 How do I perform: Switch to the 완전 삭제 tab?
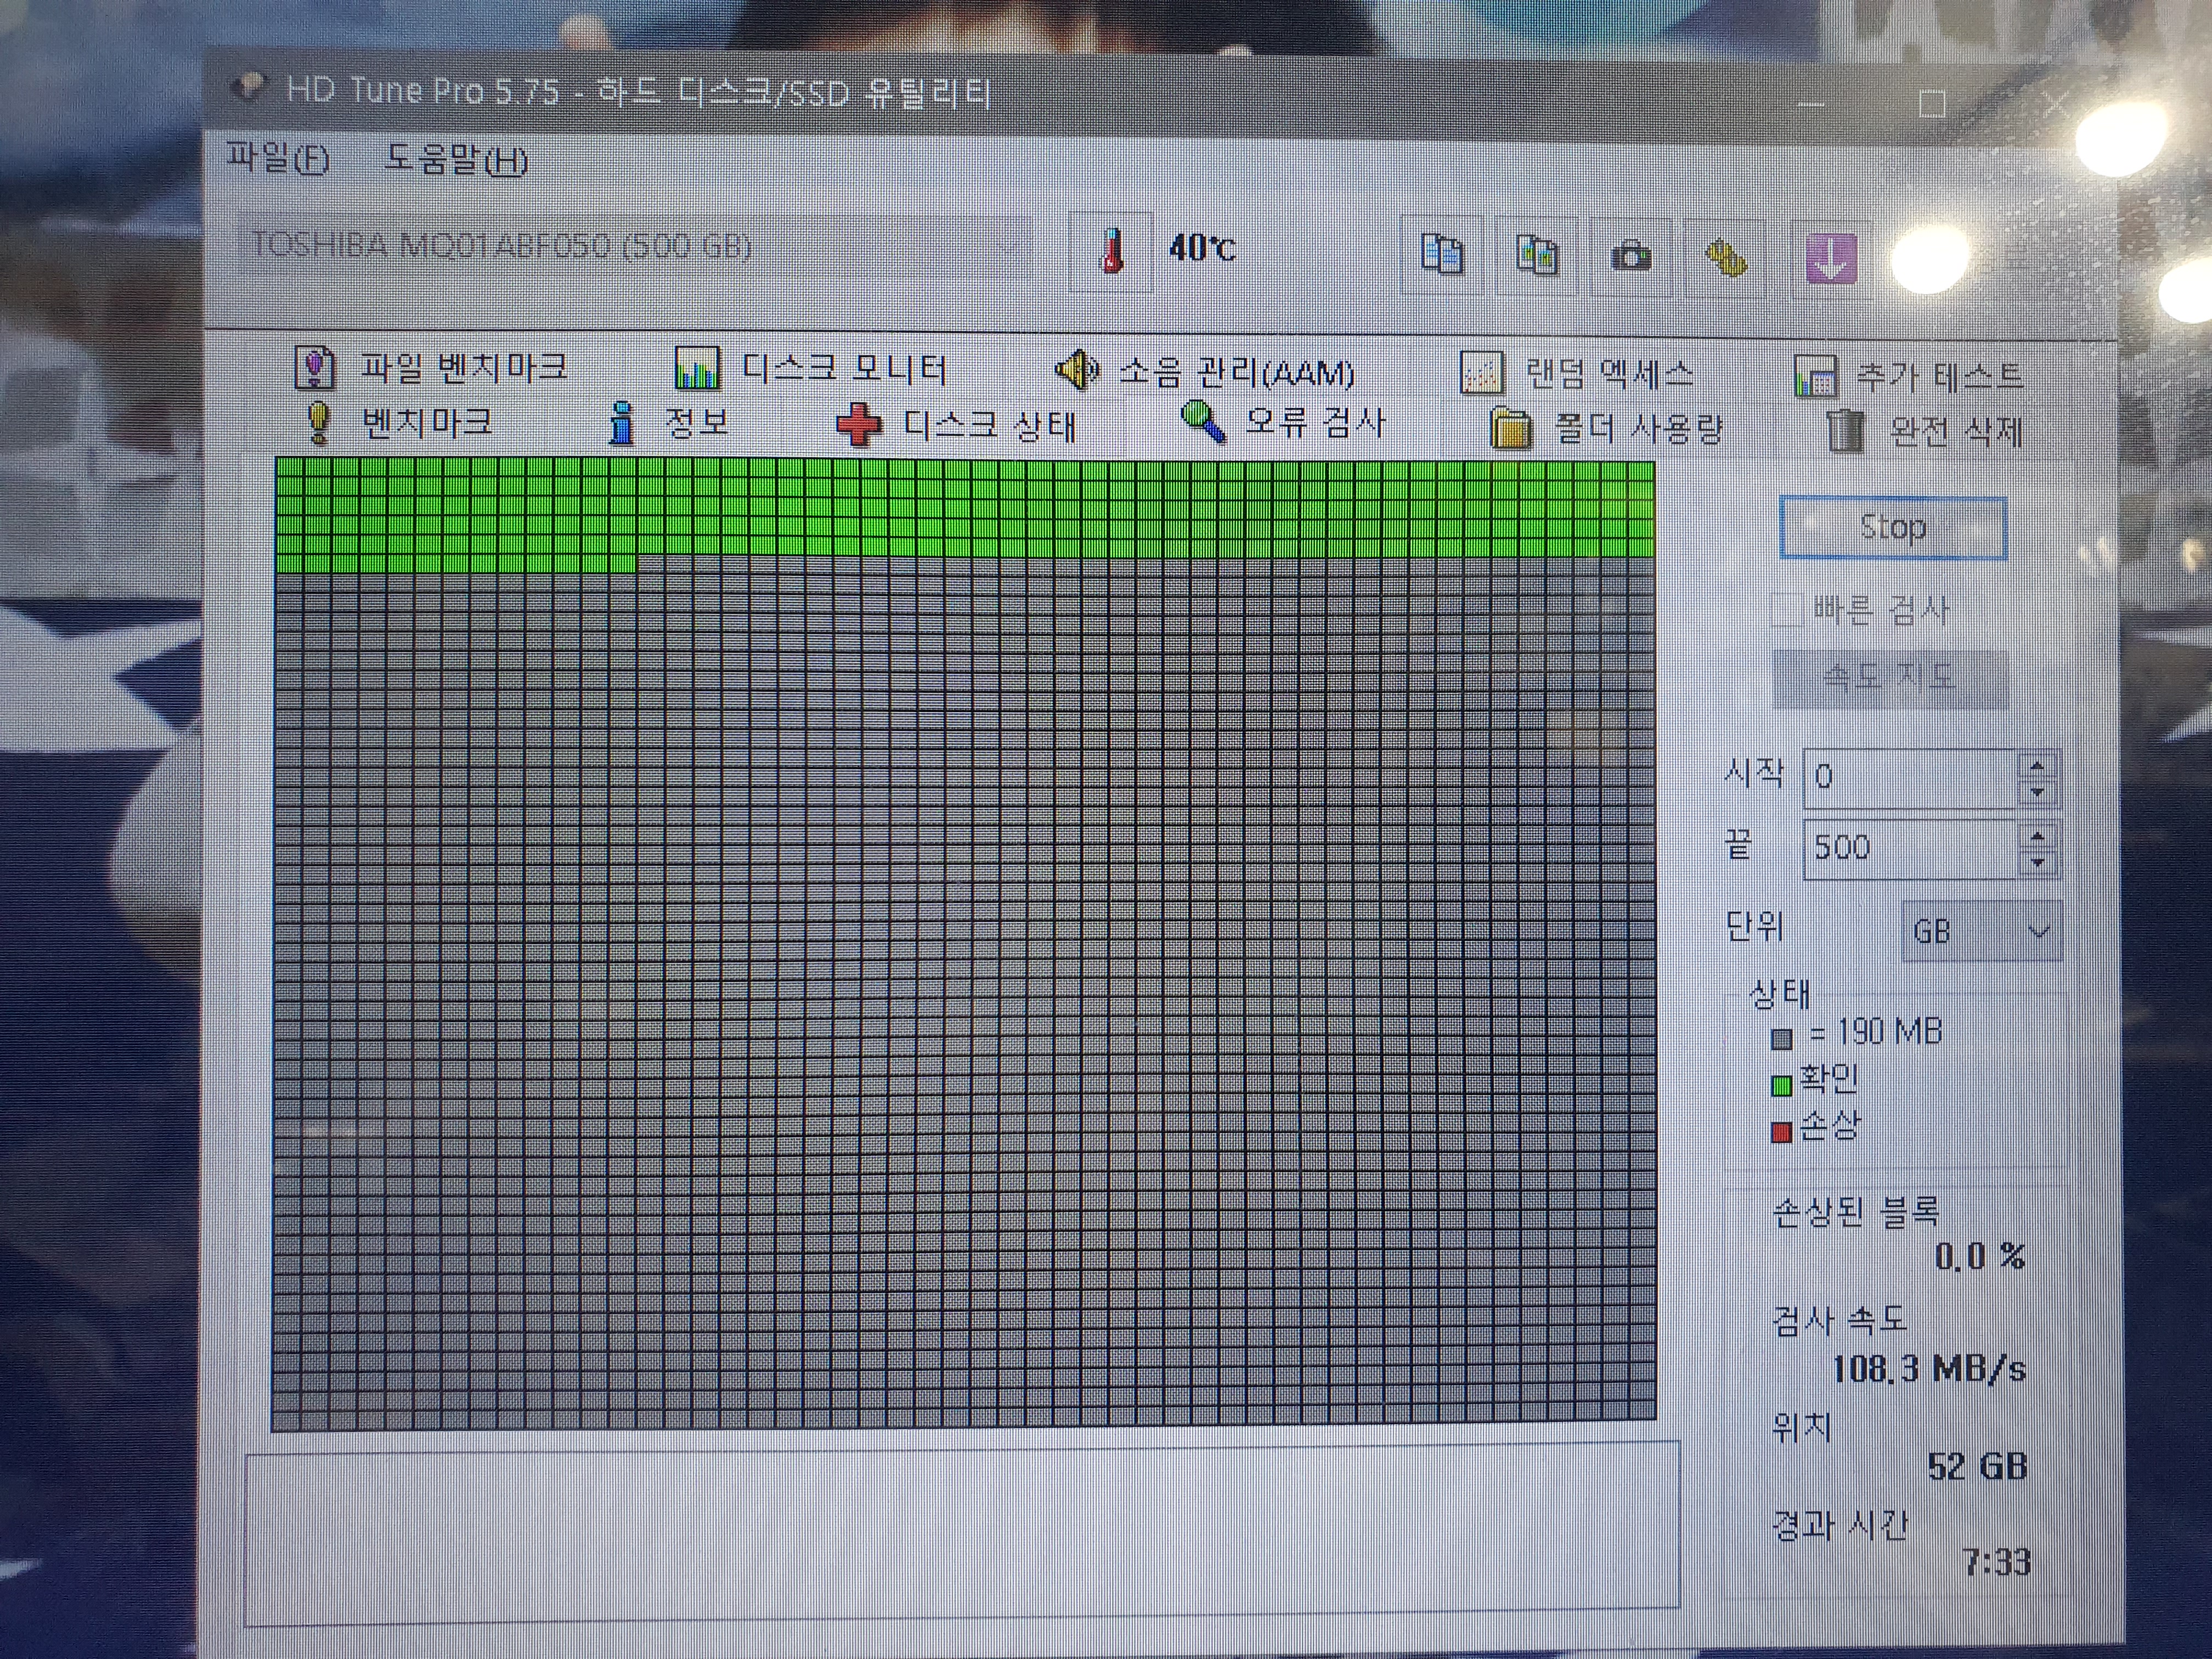tap(1925, 432)
